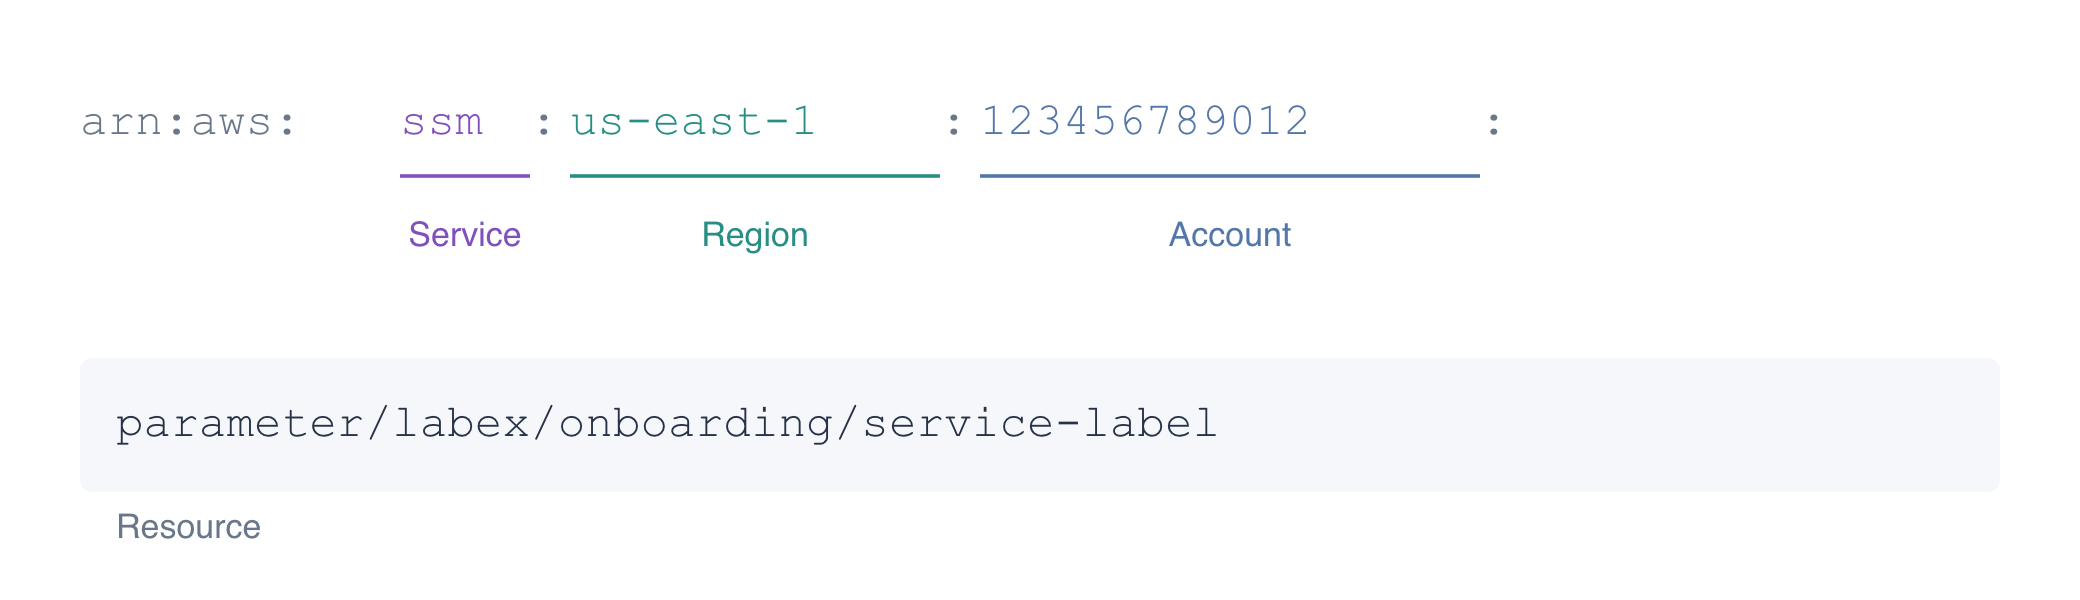Click the onboarding segment of the resource path
This screenshot has height=600, width=2080.
coord(696,425)
